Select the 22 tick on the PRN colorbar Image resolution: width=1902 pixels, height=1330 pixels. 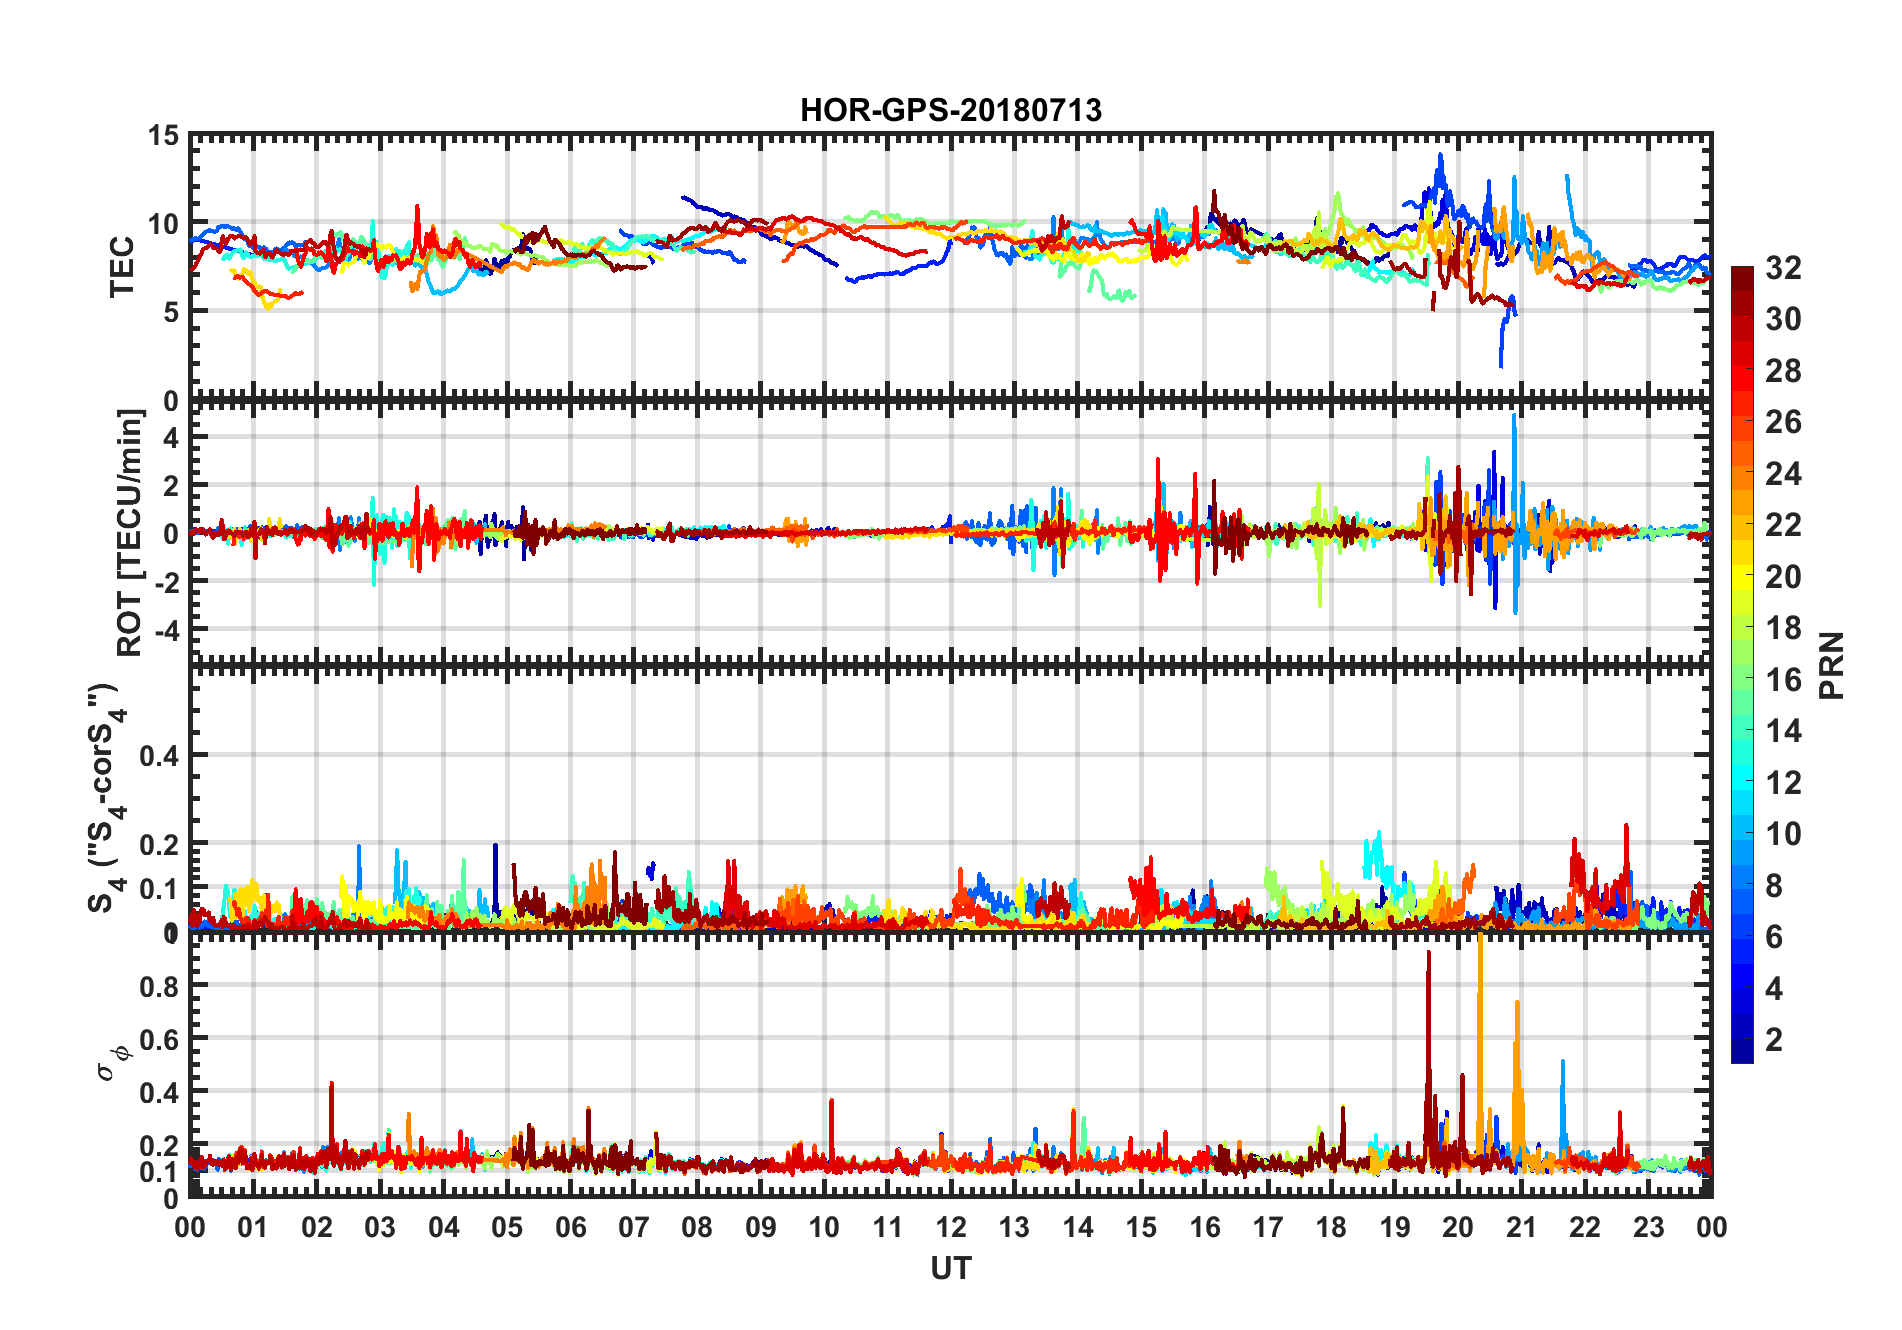point(1783,525)
